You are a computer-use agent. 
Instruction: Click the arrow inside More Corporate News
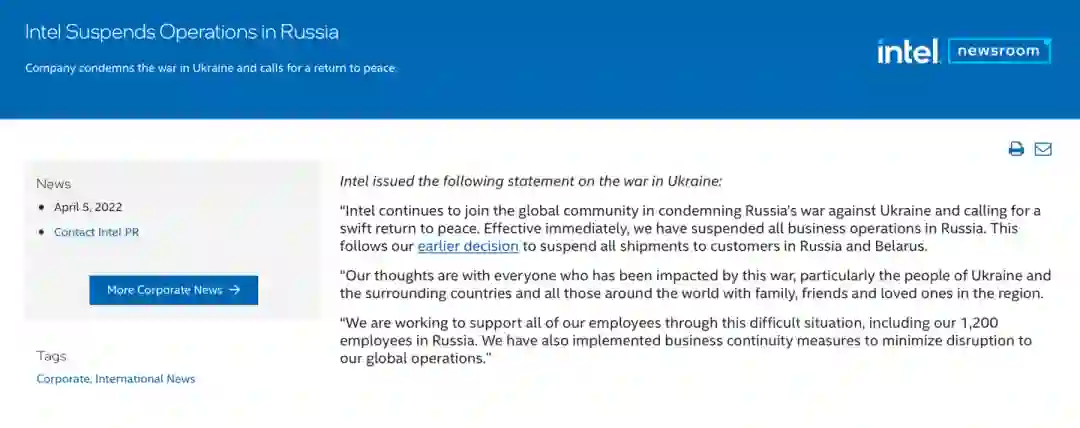click(235, 290)
